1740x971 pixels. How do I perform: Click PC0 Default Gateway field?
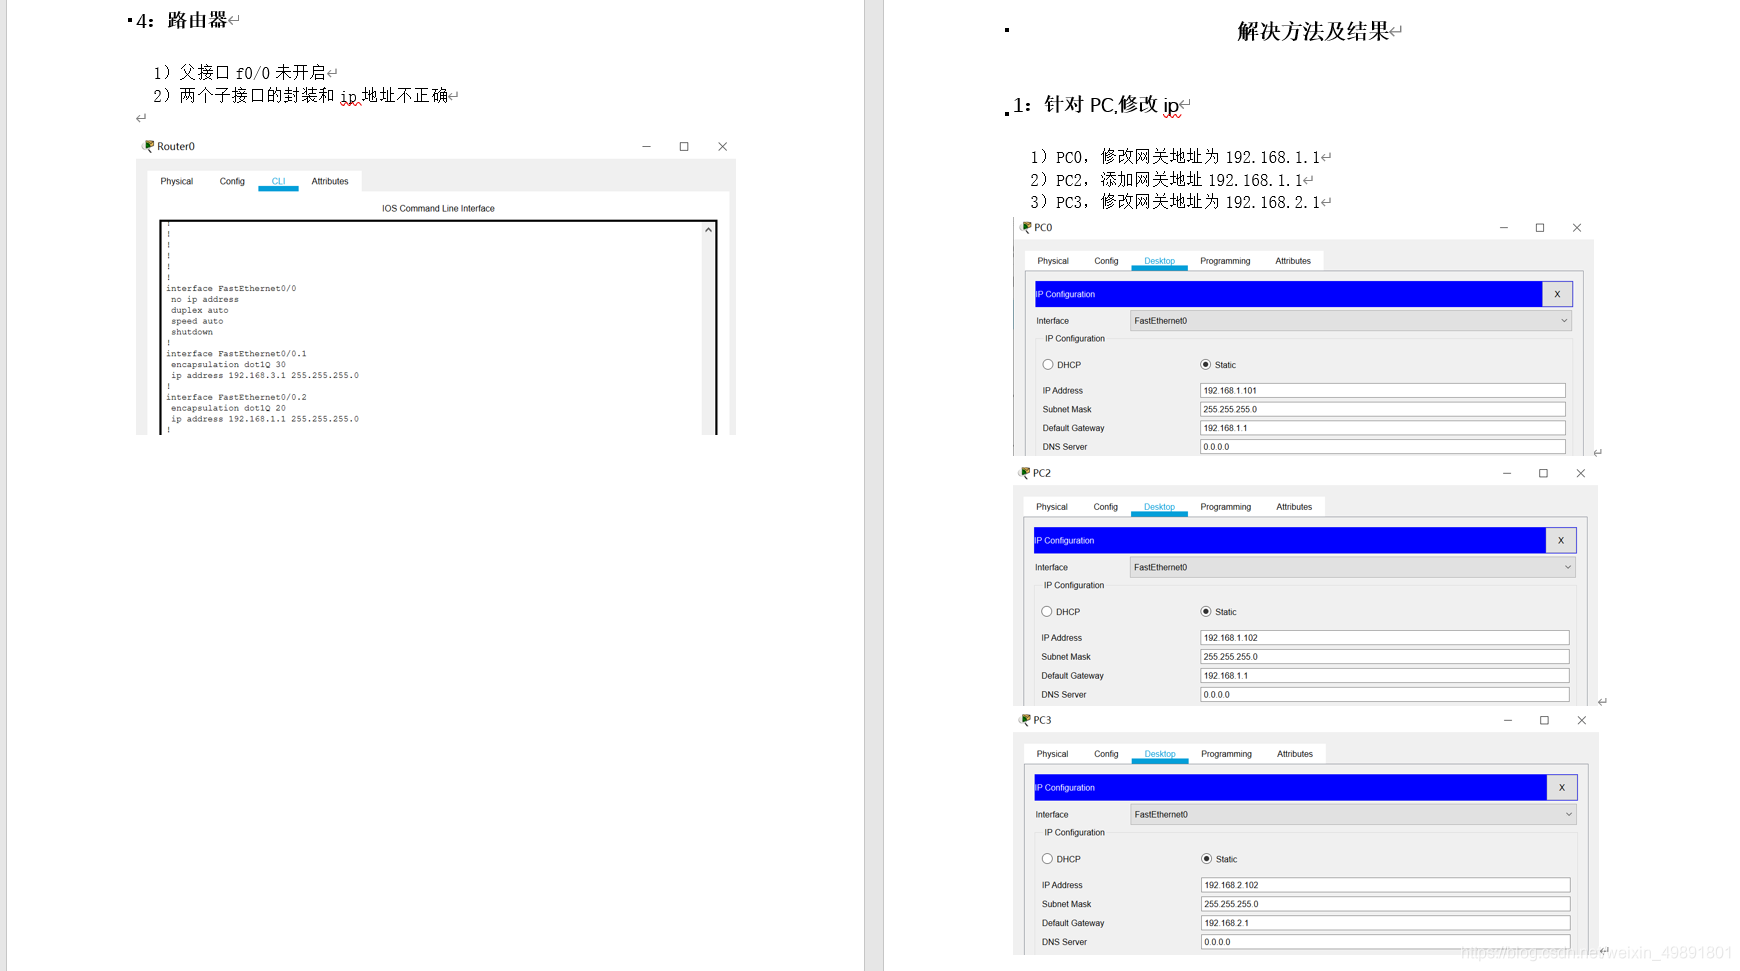pos(1383,428)
